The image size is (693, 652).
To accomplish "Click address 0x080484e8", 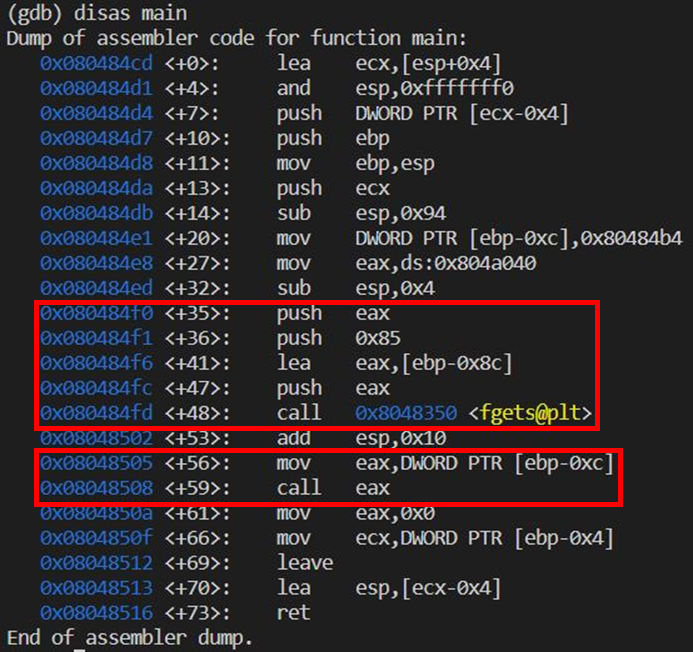I will (x=96, y=263).
